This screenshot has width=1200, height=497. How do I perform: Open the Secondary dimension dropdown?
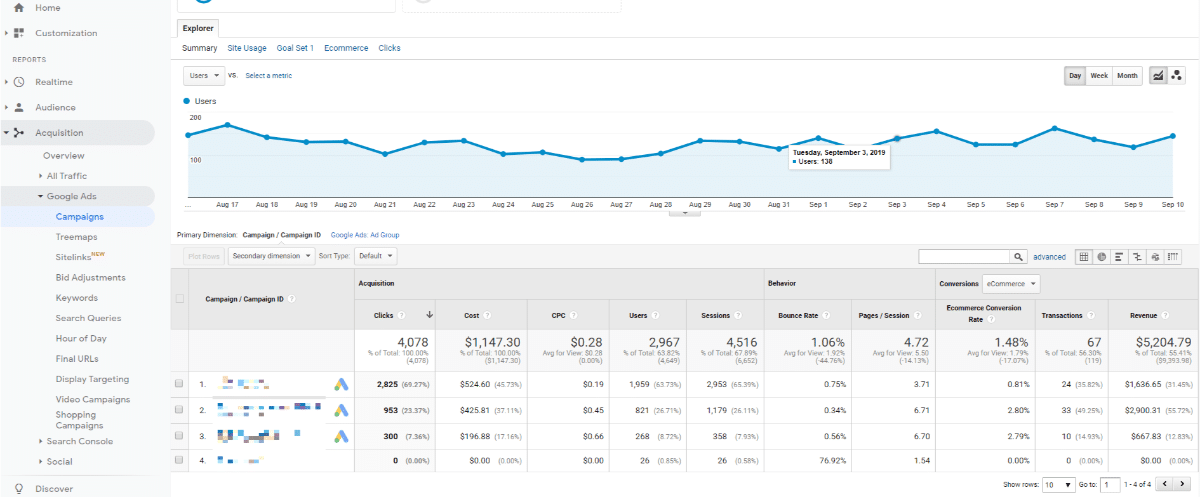coord(270,256)
